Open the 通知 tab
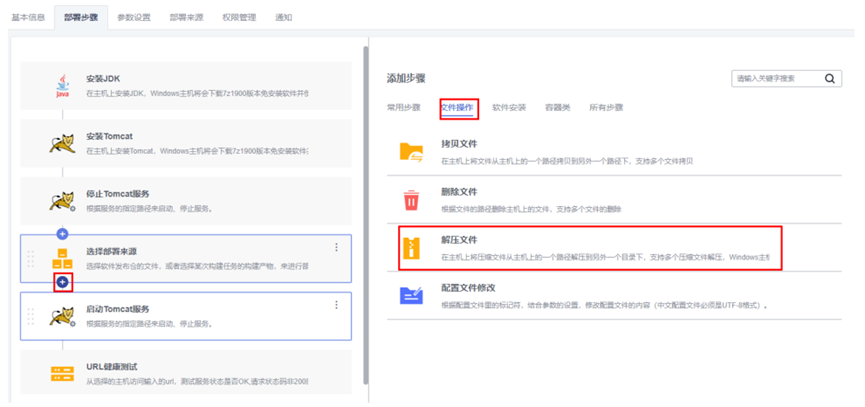Image resolution: width=865 pixels, height=407 pixels. (284, 18)
